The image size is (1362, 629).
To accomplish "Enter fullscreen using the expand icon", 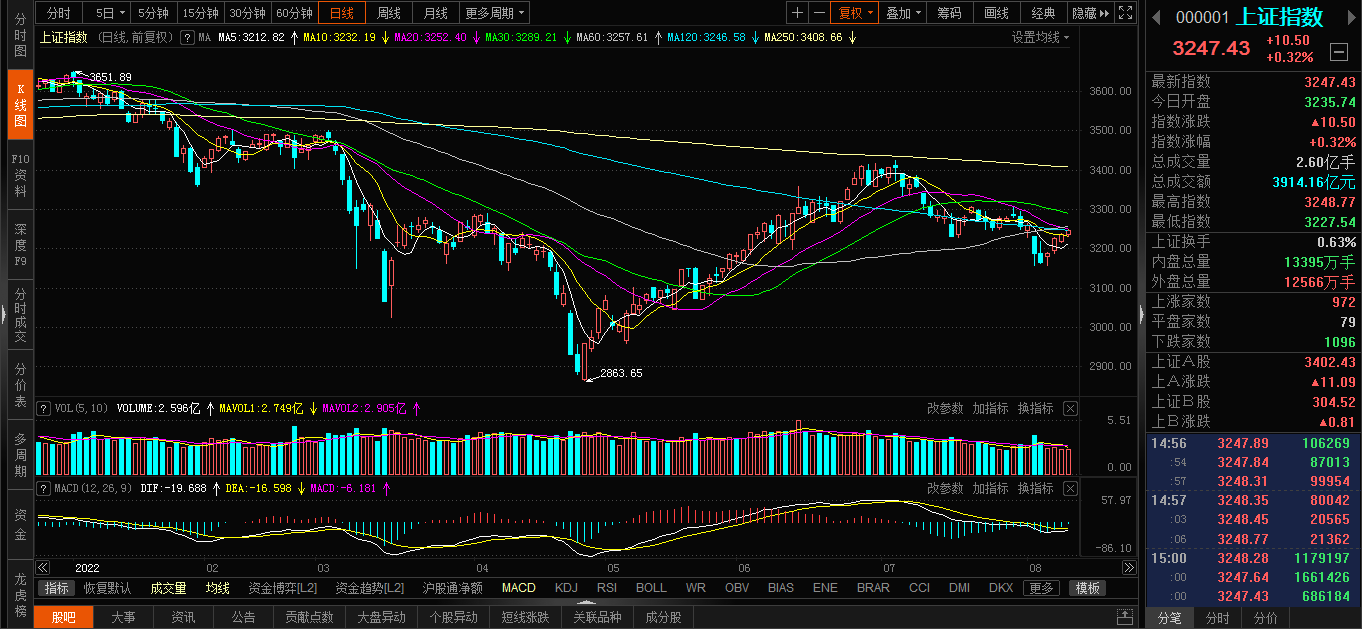I will [x=1125, y=13].
